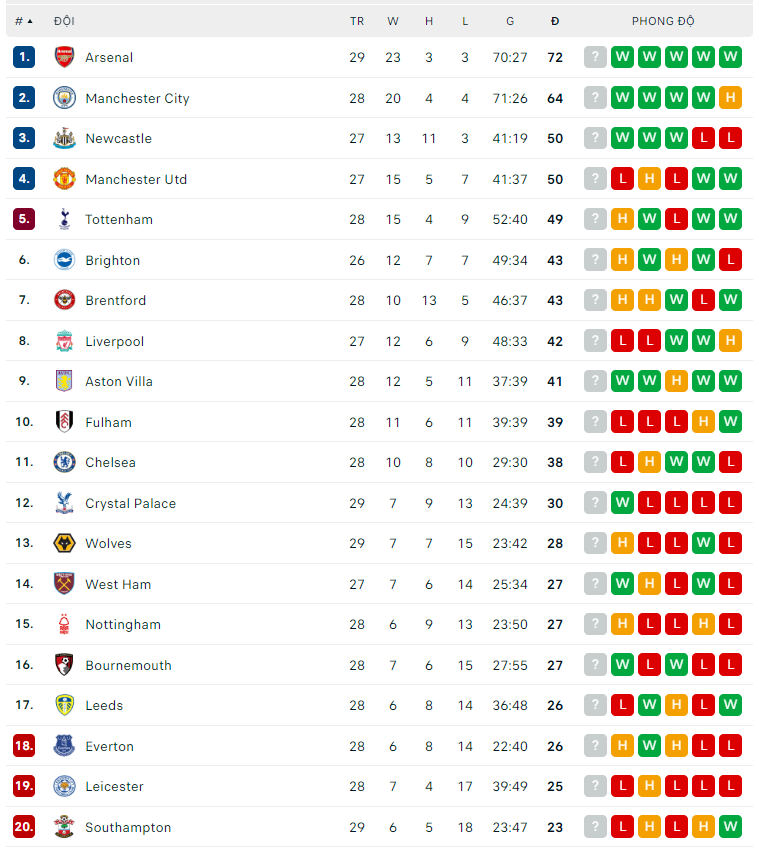The height and width of the screenshot is (857, 759).
Task: Open the Brighton team page link
Action: pos(112,260)
